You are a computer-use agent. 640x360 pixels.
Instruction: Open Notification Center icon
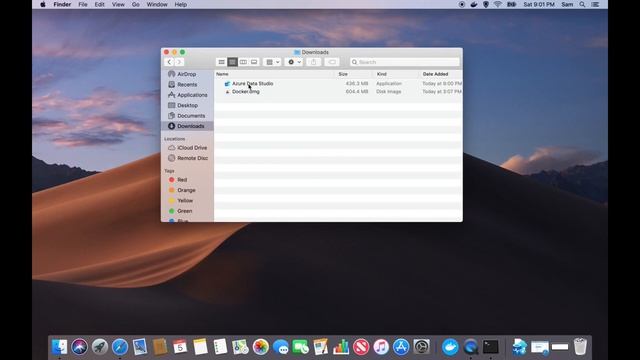(x=595, y=4)
